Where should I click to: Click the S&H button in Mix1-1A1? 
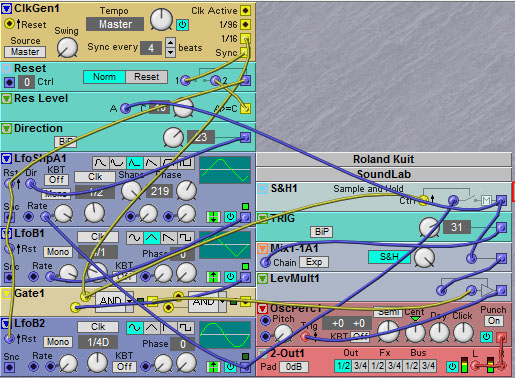click(389, 257)
